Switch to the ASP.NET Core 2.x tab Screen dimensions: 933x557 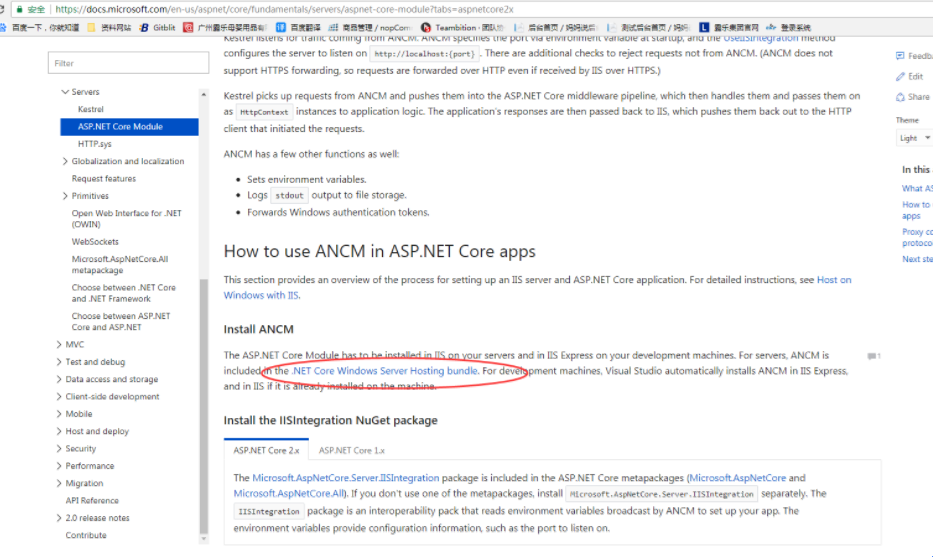[x=266, y=450]
